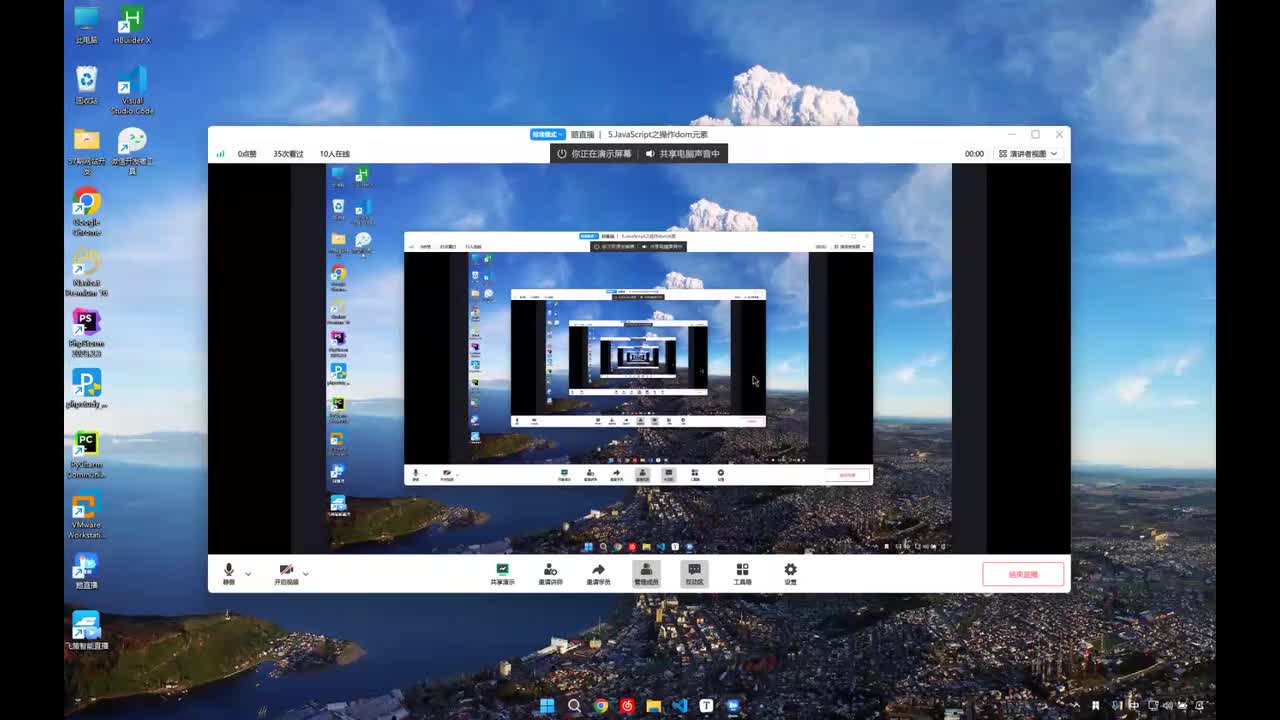Select the Navicat Premium desktop shortcut

coord(87,273)
